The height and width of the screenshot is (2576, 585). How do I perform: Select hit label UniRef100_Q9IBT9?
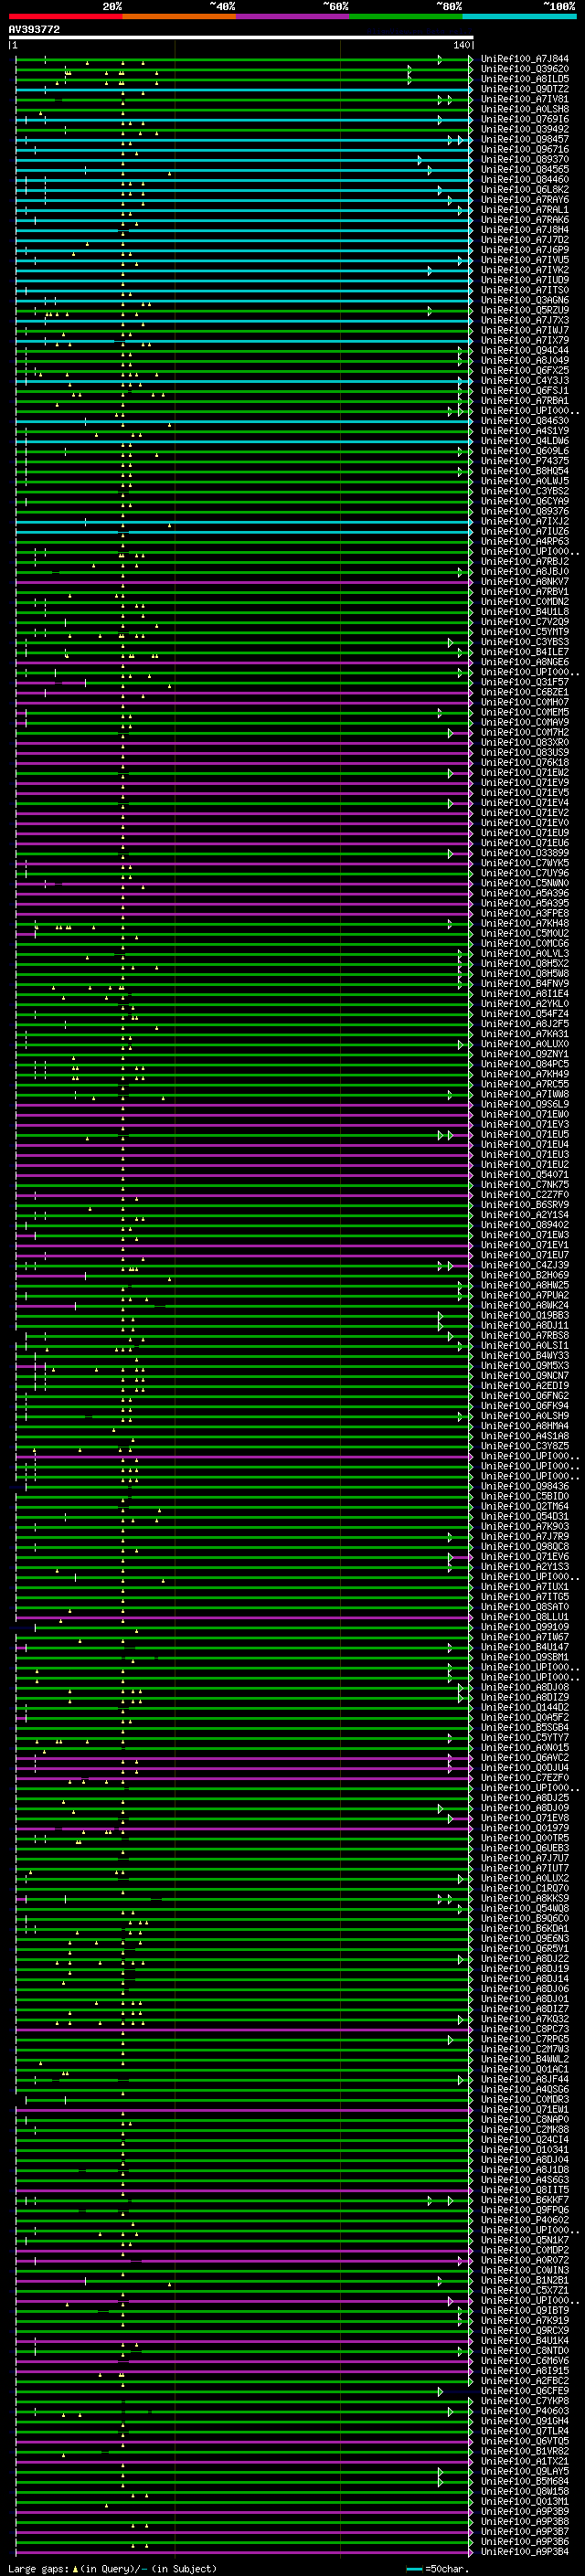click(x=525, y=2311)
